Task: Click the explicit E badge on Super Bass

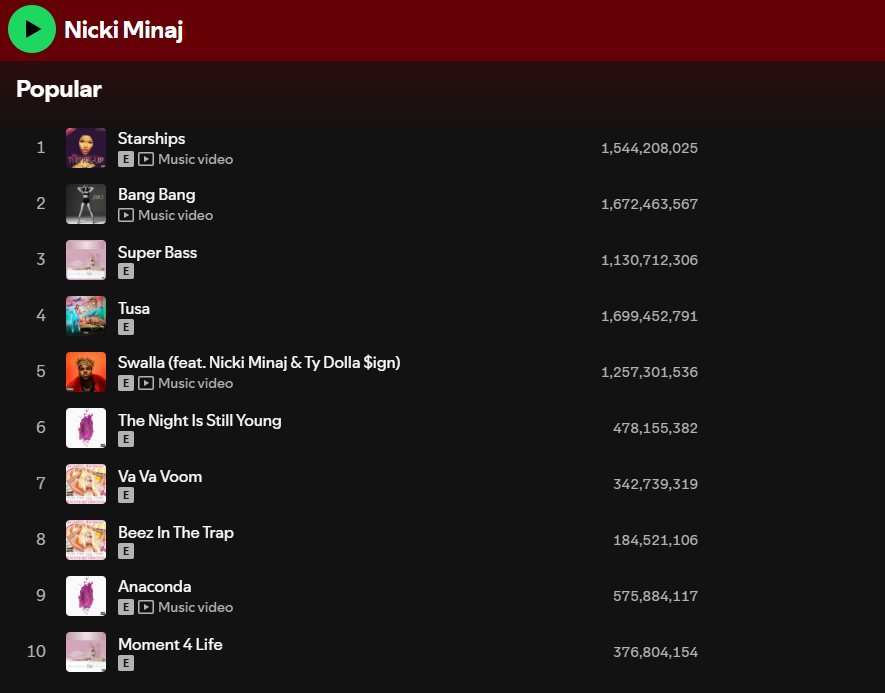Action: point(126,271)
